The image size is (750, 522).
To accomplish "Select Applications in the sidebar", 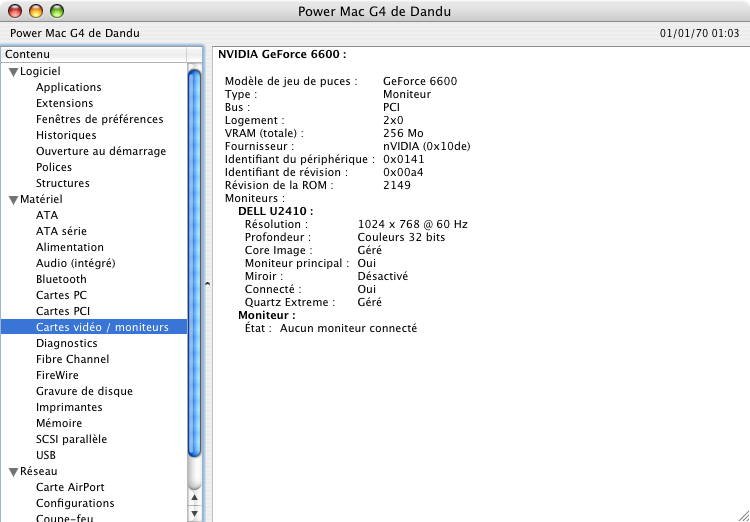I will click(68, 87).
